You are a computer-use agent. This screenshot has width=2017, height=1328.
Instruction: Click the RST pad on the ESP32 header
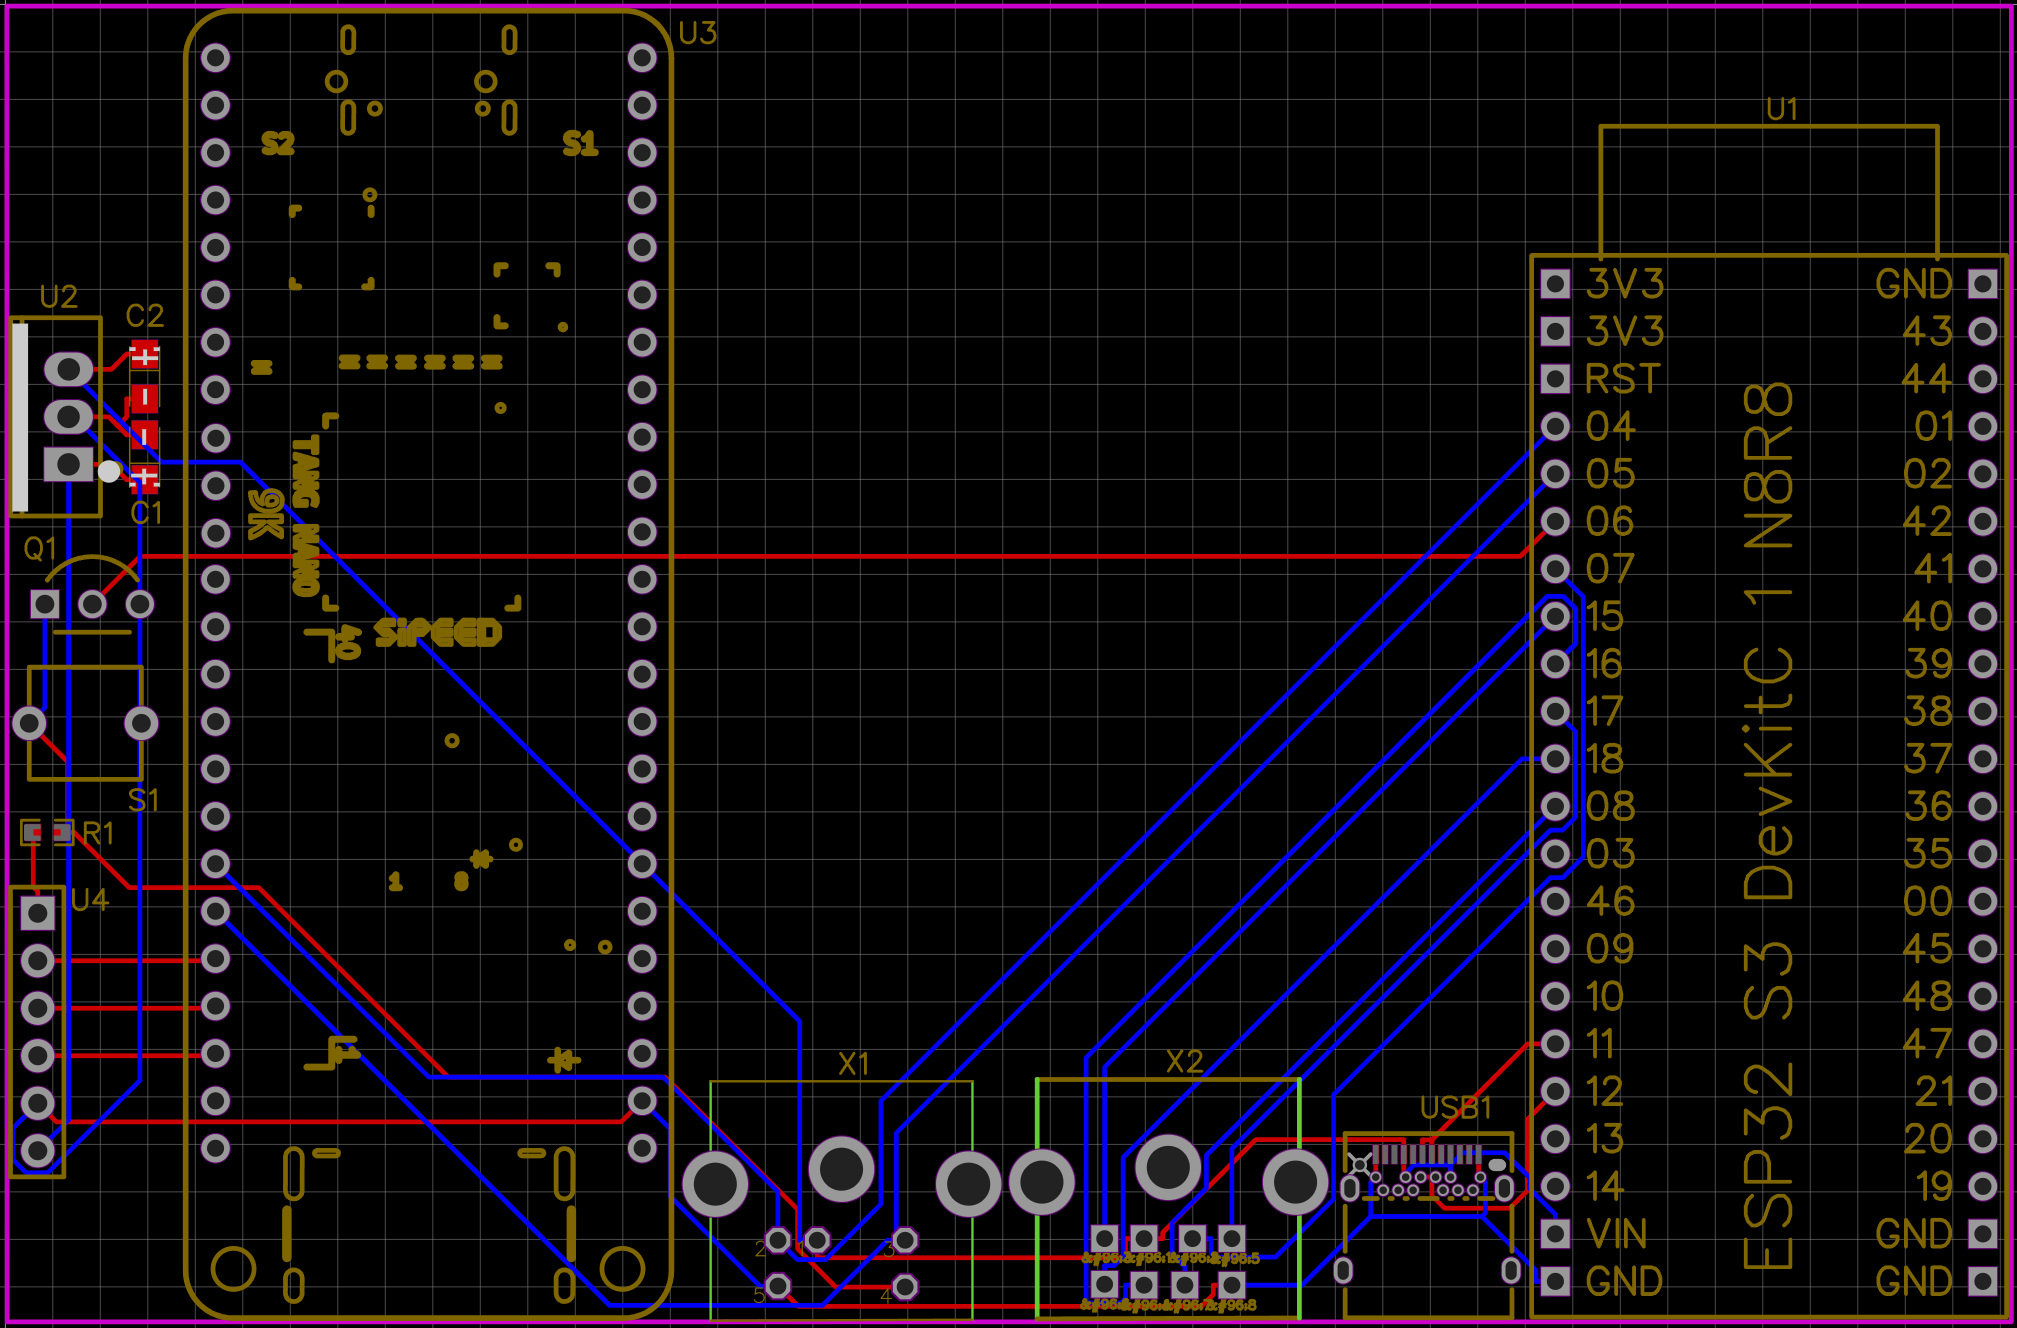tap(1555, 379)
